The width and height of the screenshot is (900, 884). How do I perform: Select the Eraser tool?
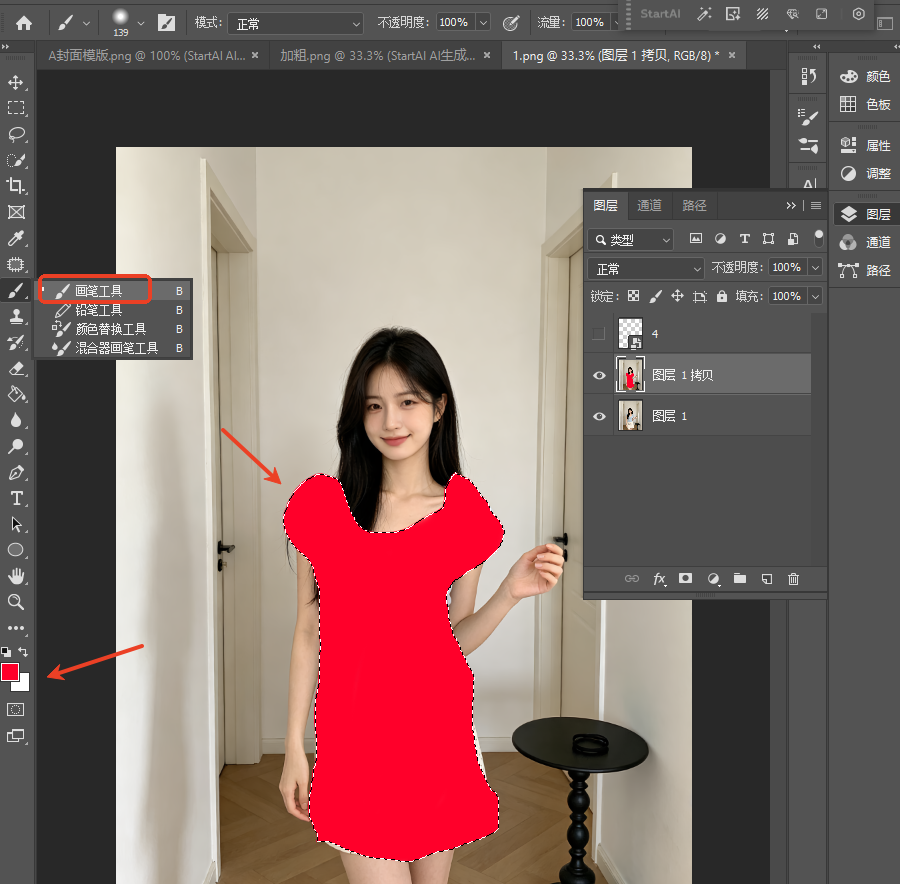point(15,369)
